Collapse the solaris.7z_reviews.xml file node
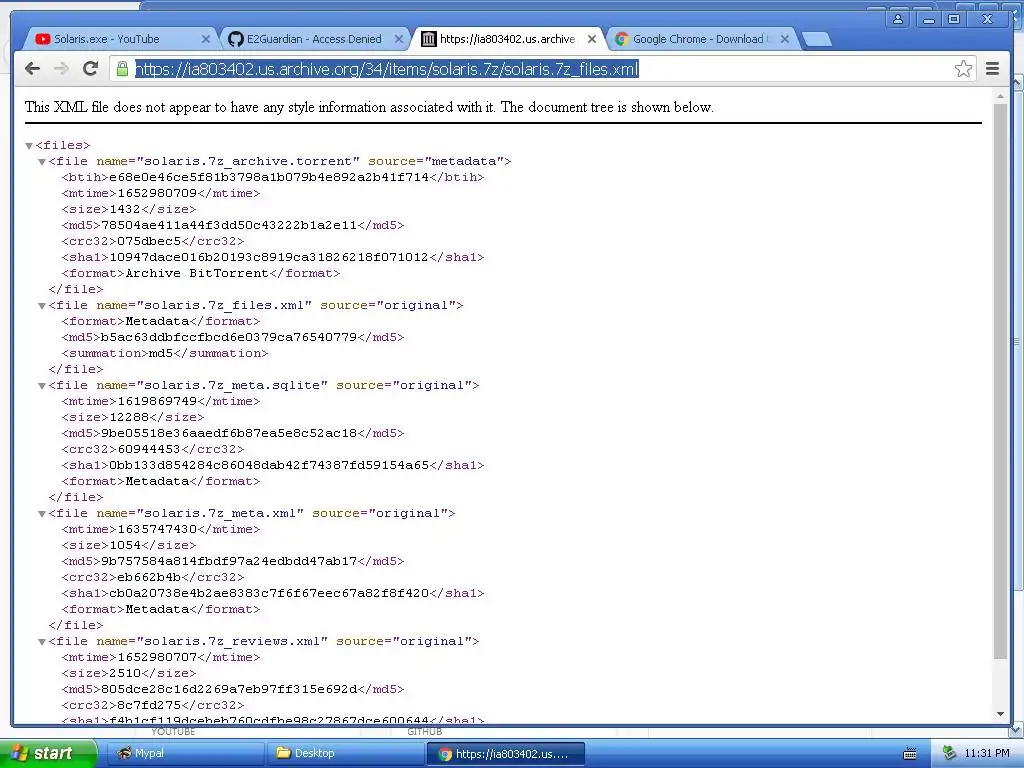Viewport: 1024px width, 768px height. (42, 641)
